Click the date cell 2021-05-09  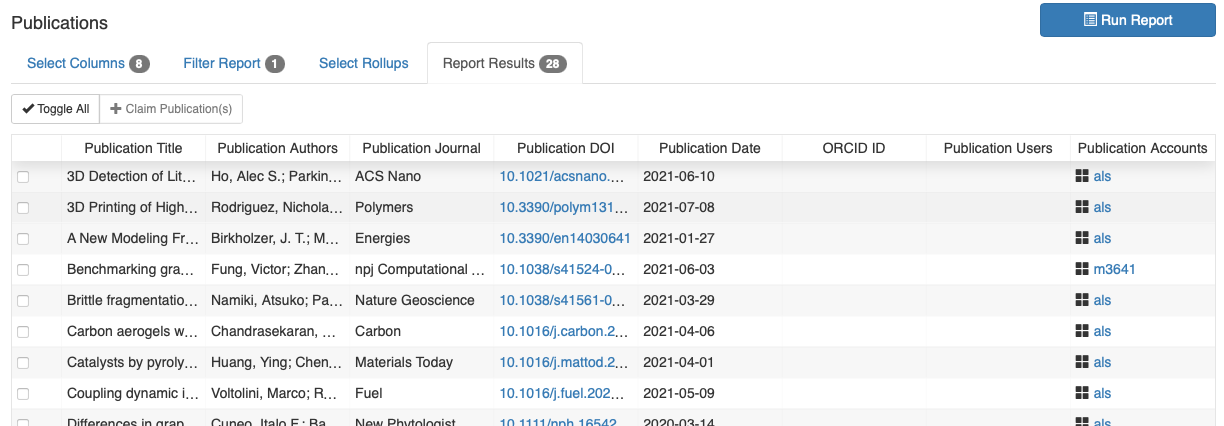710,393
